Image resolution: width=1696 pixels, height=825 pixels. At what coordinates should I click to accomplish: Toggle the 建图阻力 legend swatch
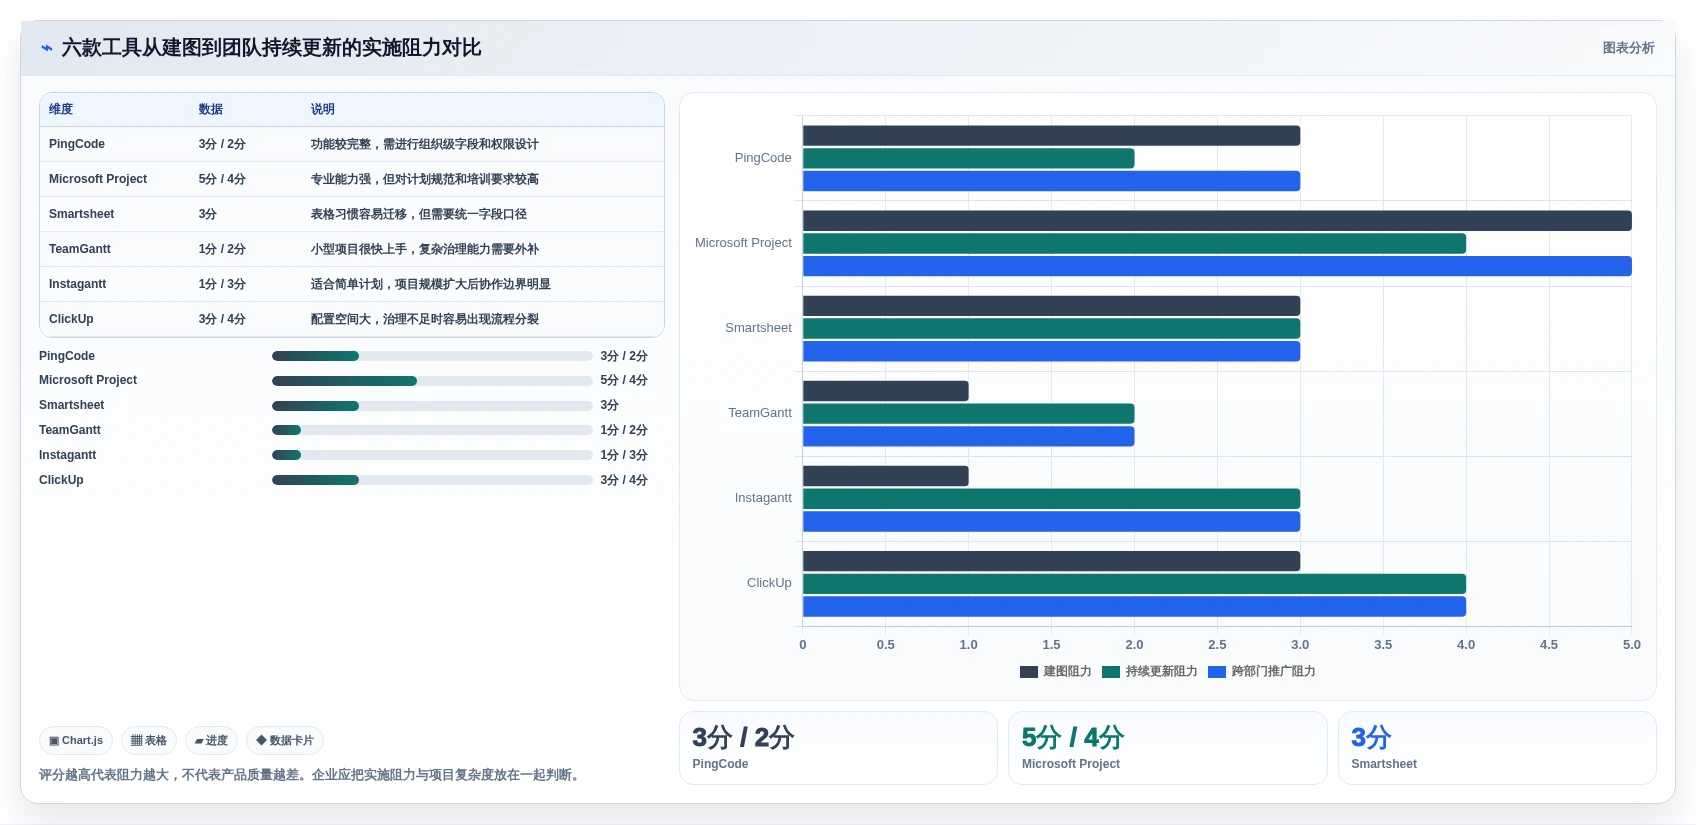(x=1029, y=672)
